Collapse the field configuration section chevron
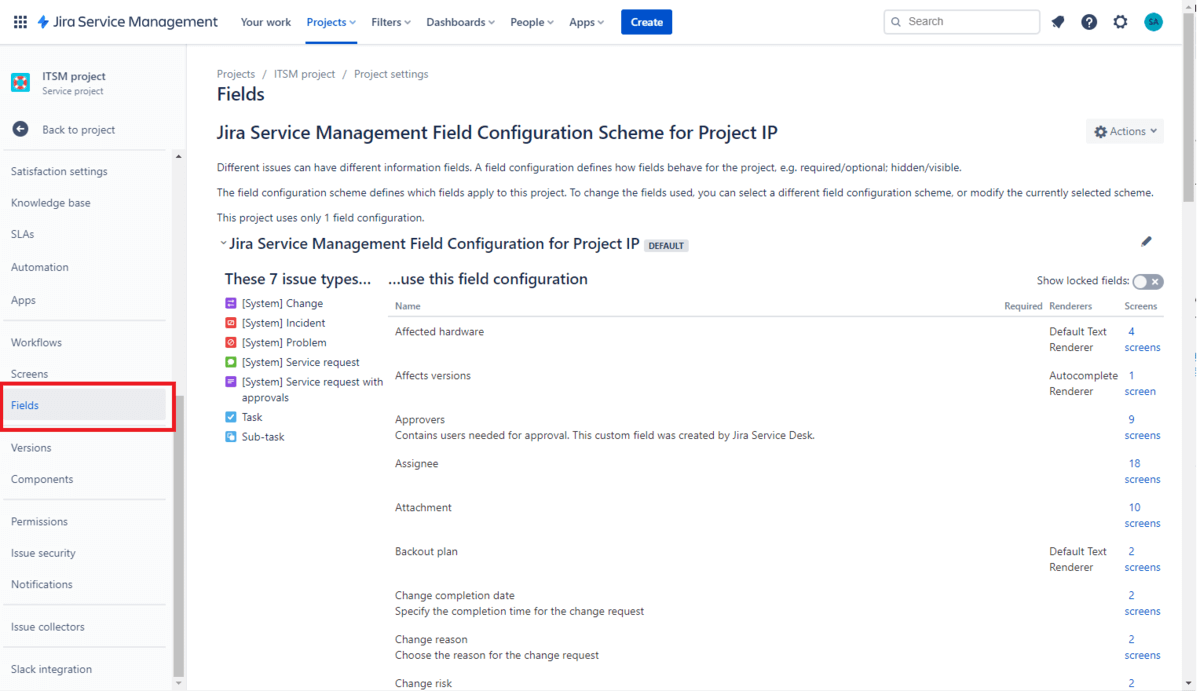Screen dimensions: 1200x691 (x=222, y=243)
